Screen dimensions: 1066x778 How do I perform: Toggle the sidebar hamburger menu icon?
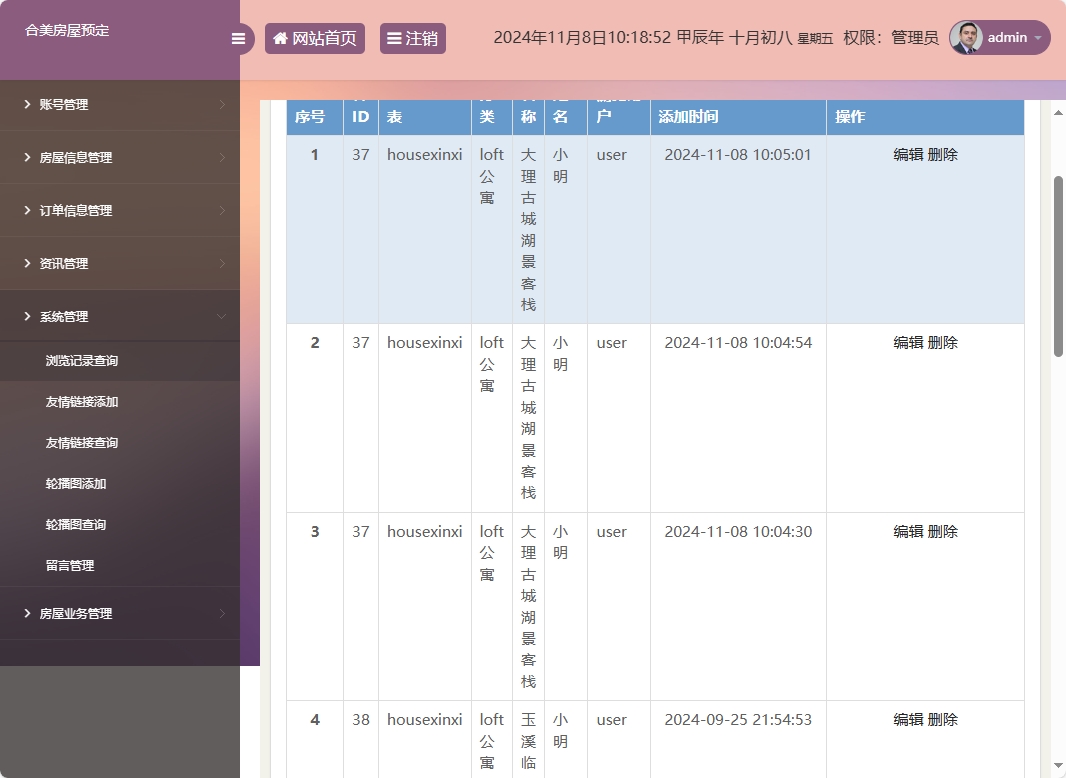click(x=238, y=39)
